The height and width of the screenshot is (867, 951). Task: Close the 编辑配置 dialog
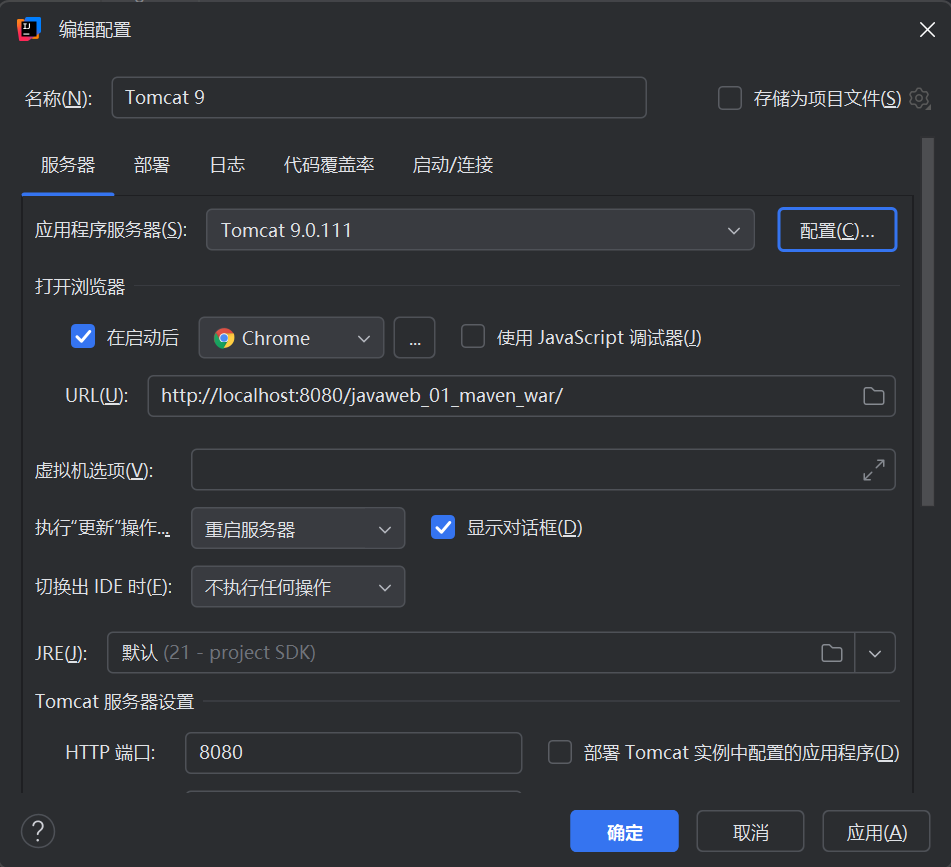coord(927,29)
